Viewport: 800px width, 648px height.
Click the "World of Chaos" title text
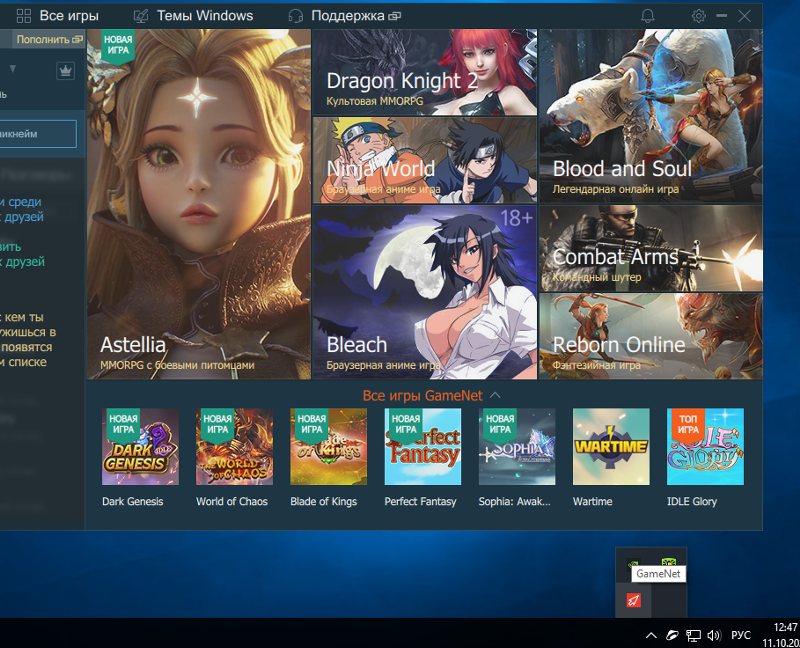pyautogui.click(x=232, y=502)
